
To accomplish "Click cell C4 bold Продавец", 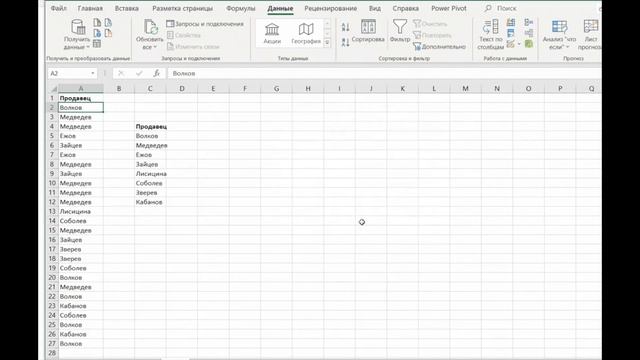I will (x=150, y=127).
